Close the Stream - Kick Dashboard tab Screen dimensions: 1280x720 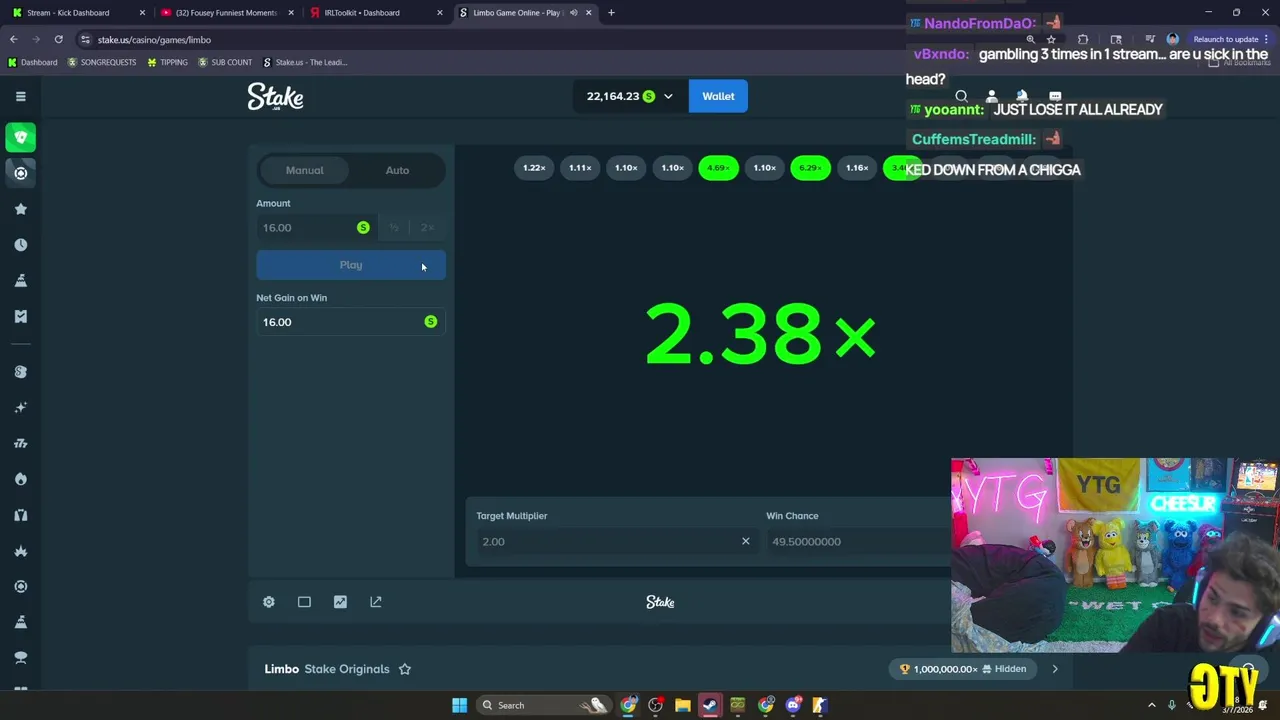(141, 13)
